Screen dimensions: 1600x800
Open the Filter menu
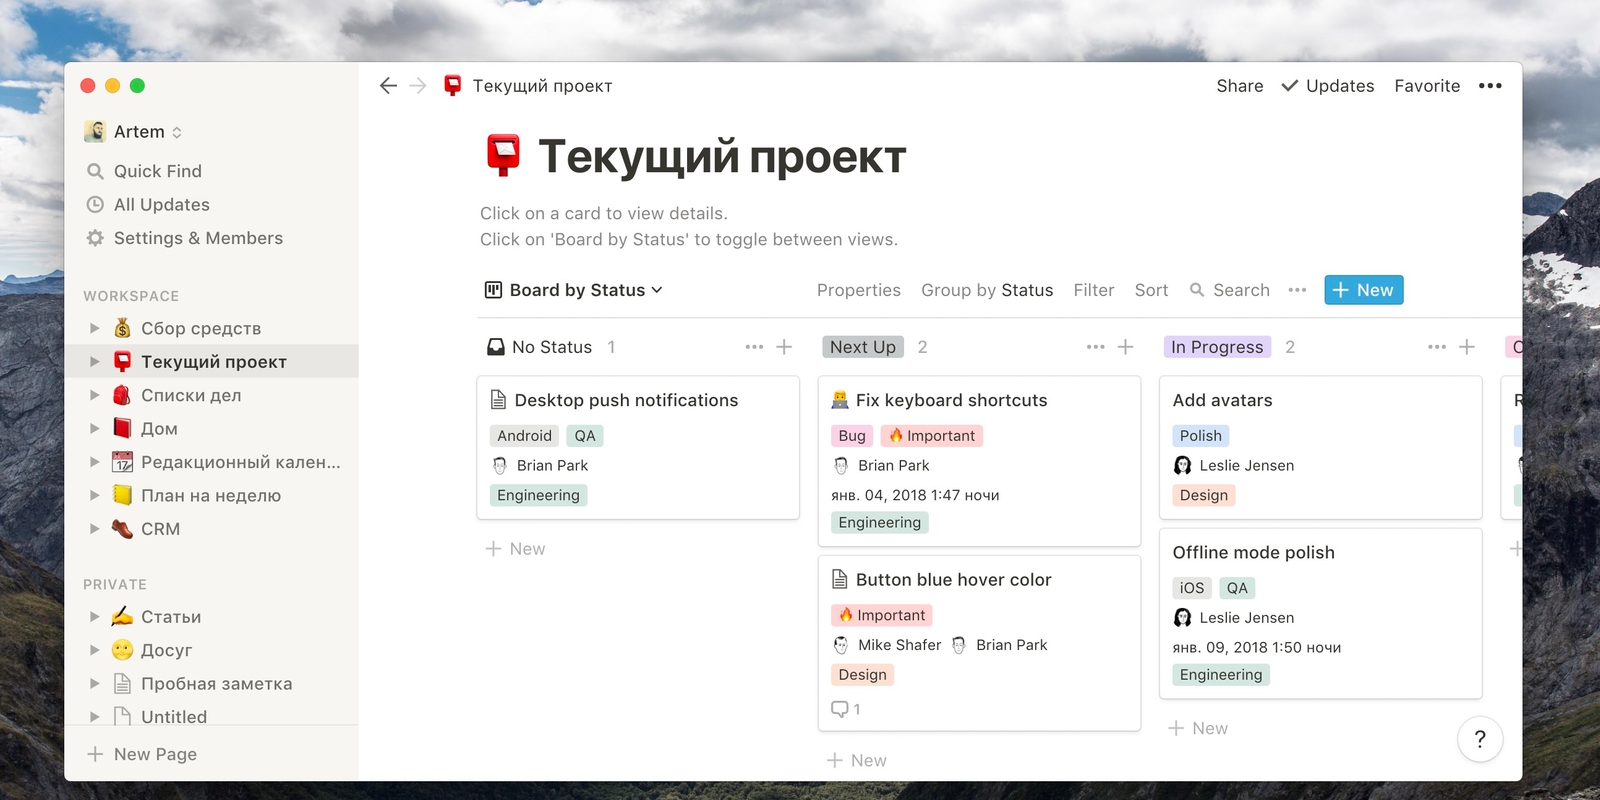1094,290
